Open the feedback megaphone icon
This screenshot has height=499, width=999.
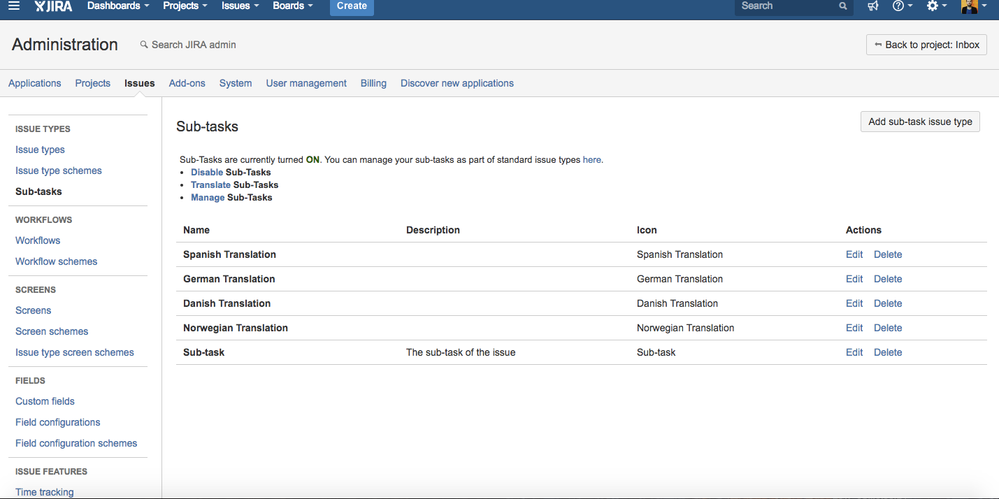pyautogui.click(x=873, y=6)
